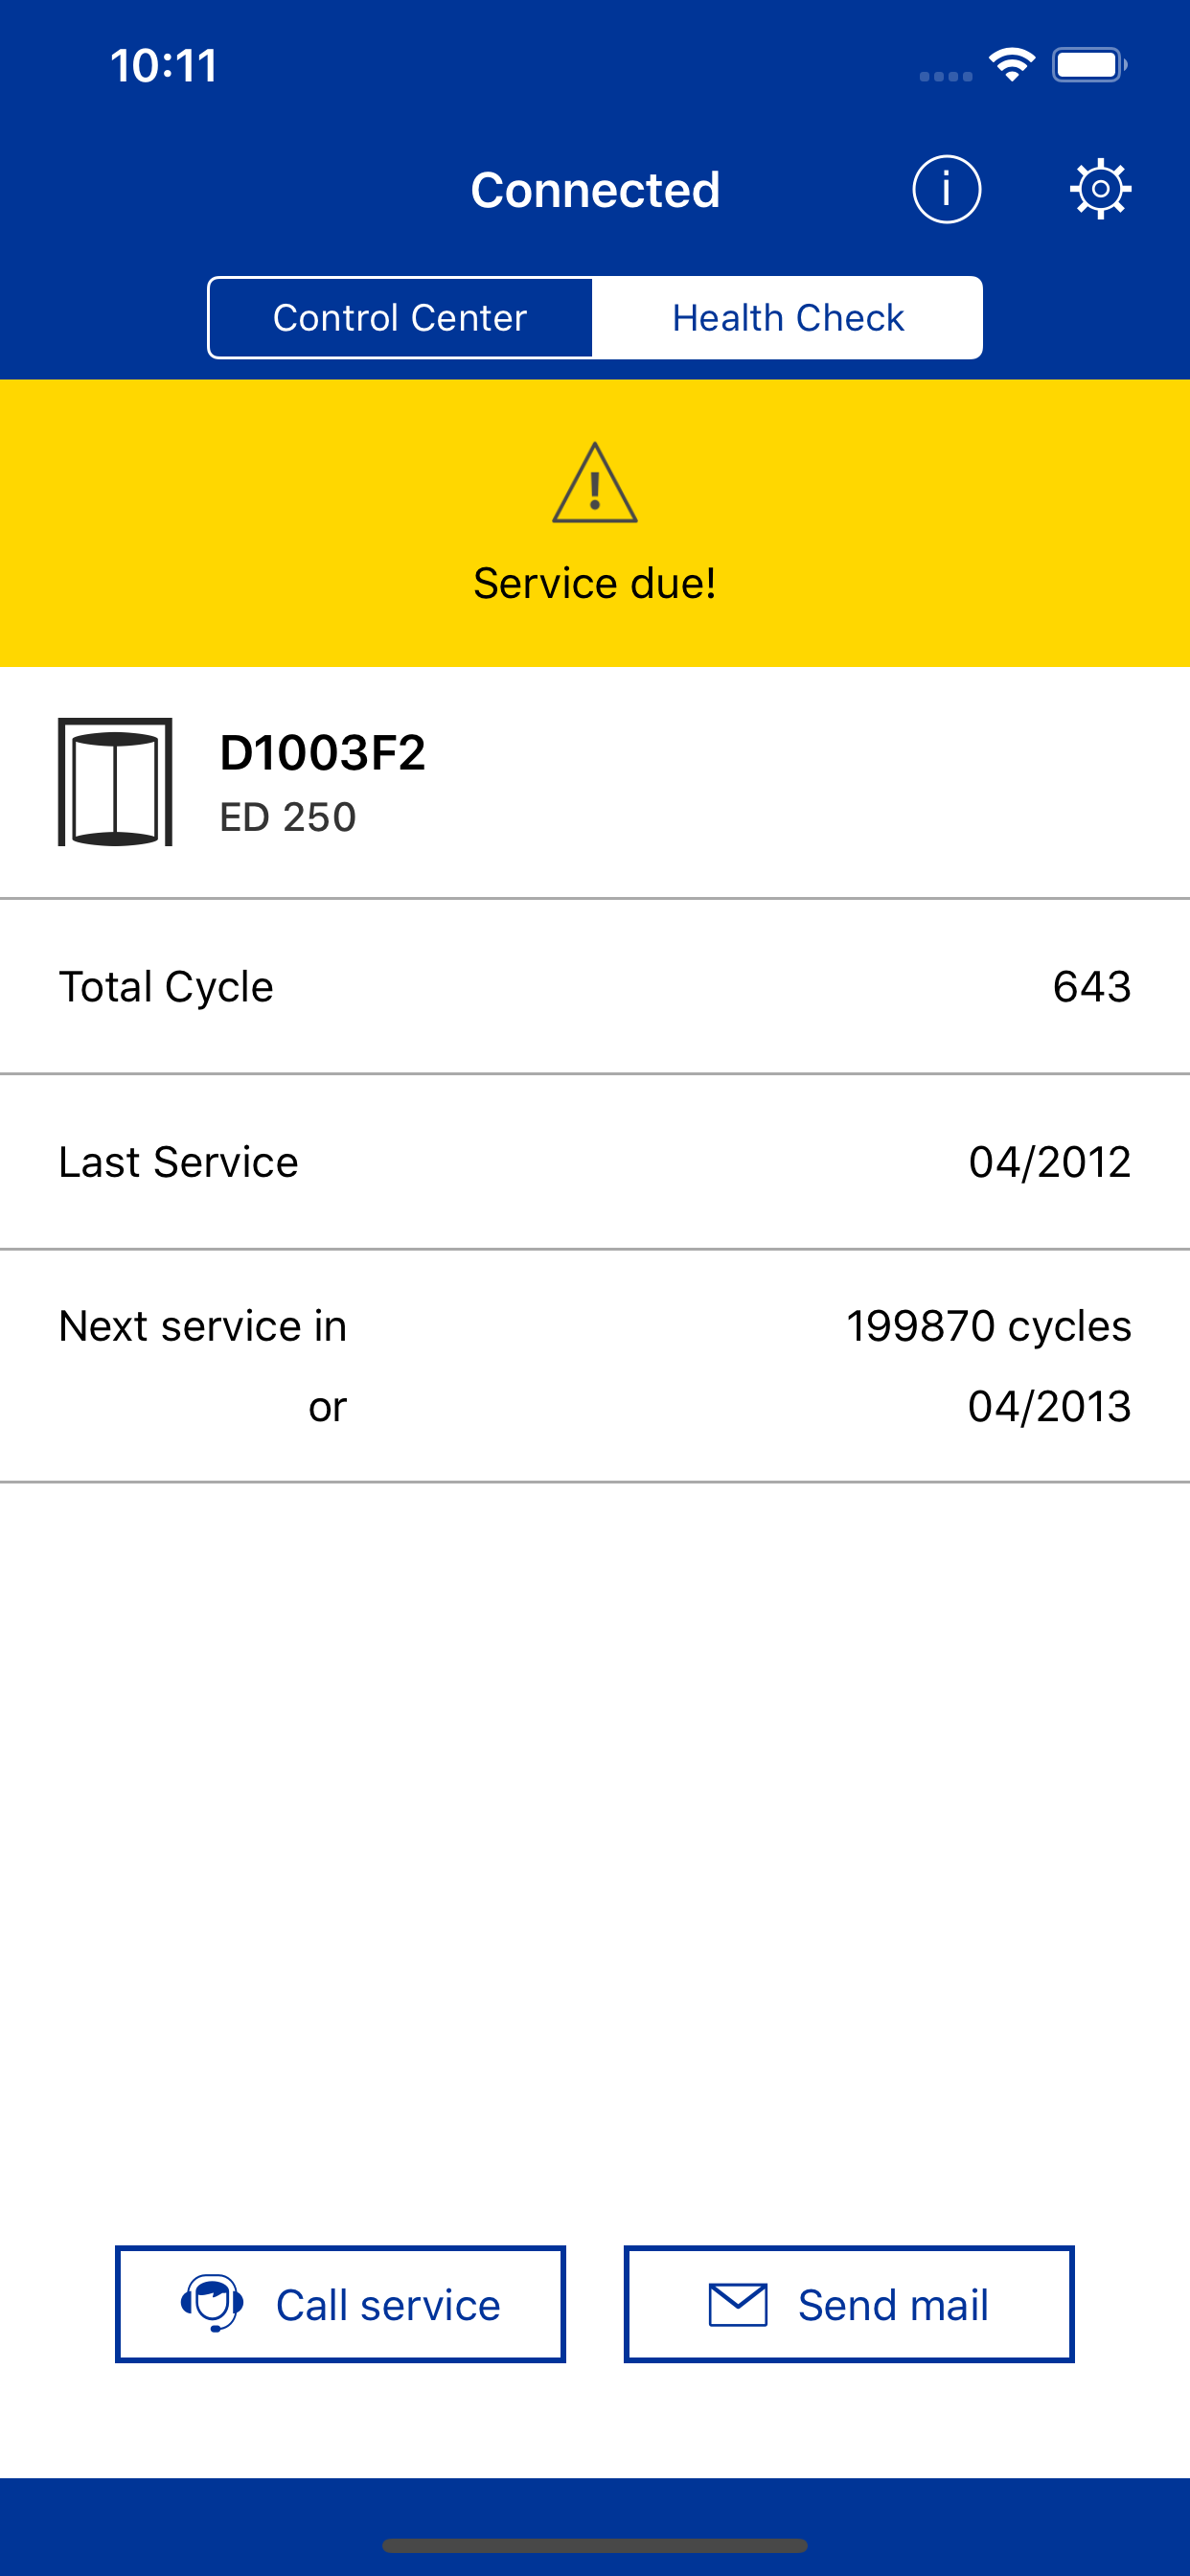Open the info icon in header
The width and height of the screenshot is (1190, 2576).
coord(946,189)
